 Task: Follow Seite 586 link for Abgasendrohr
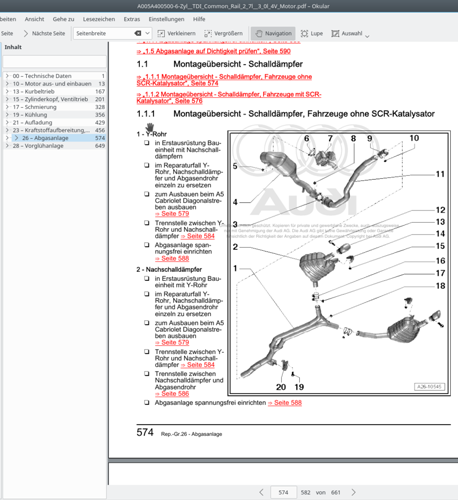[x=172, y=394]
